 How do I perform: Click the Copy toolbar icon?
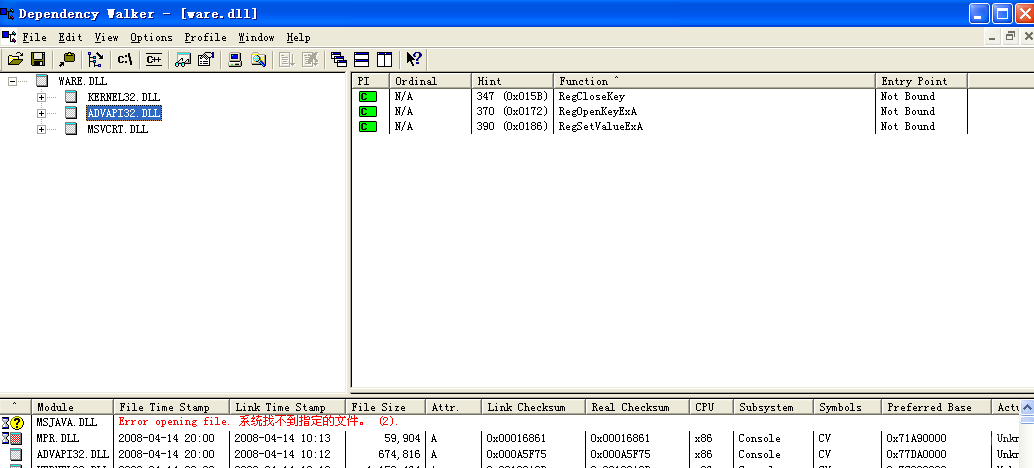[67, 59]
